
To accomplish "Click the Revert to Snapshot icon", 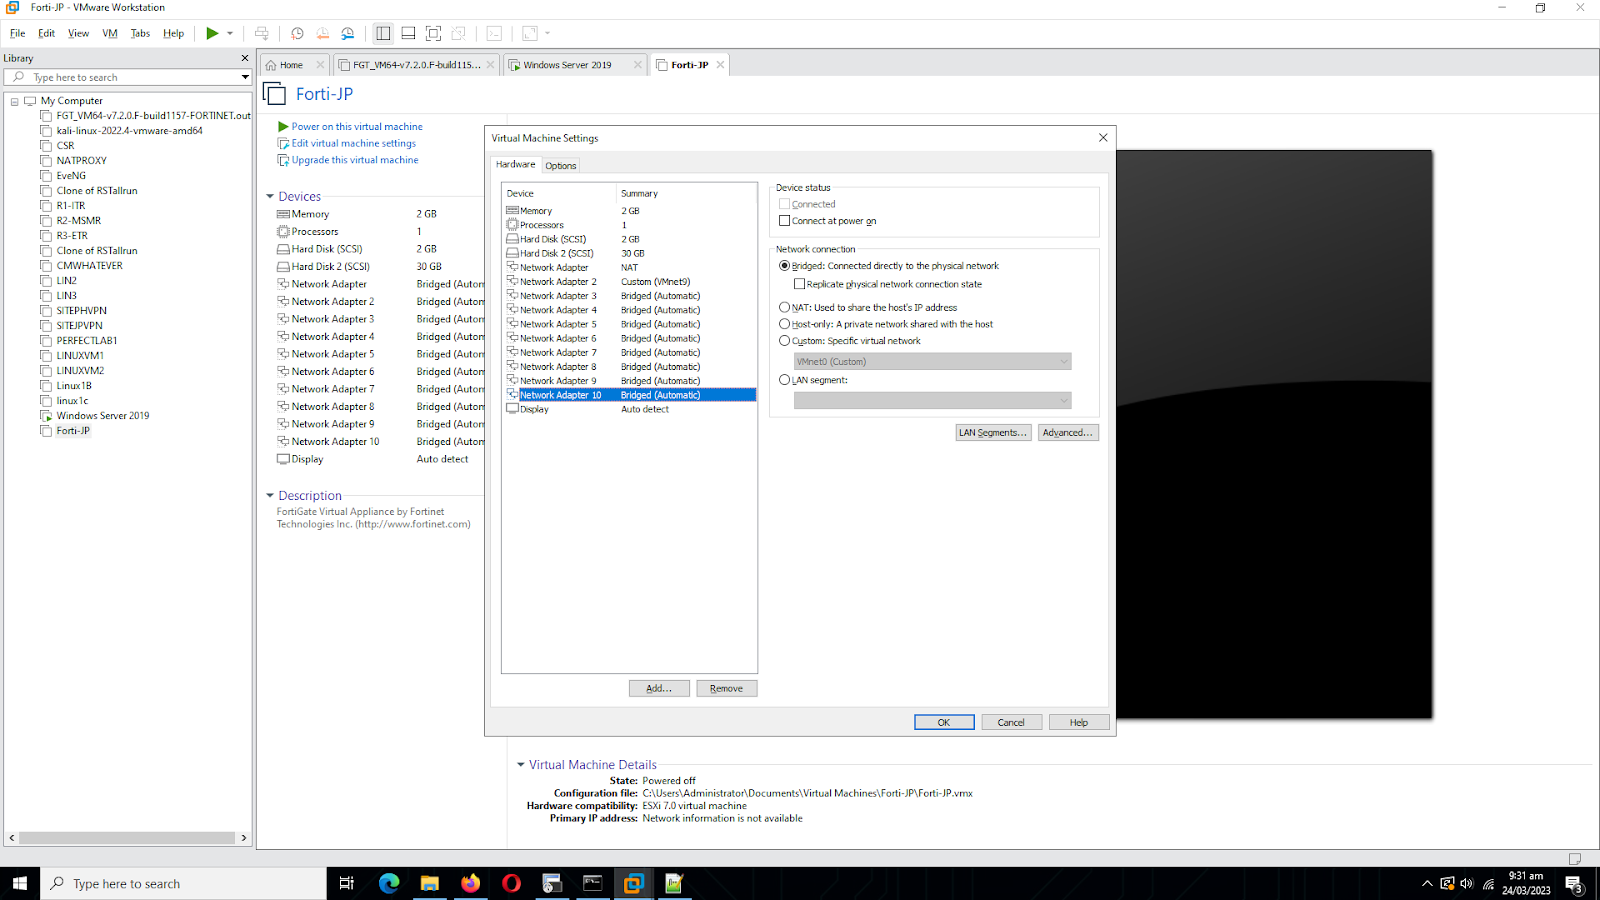I will 322,33.
